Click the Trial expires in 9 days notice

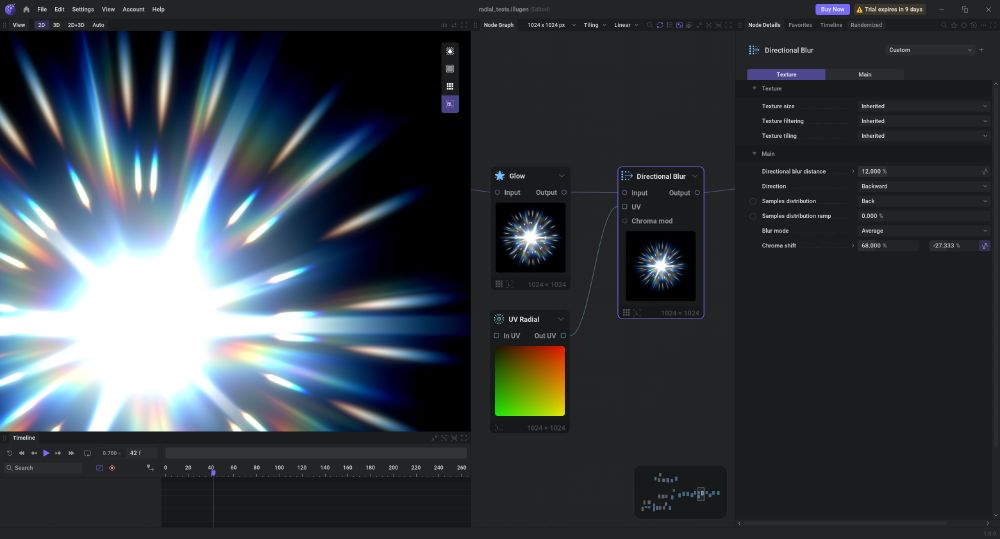coord(892,10)
